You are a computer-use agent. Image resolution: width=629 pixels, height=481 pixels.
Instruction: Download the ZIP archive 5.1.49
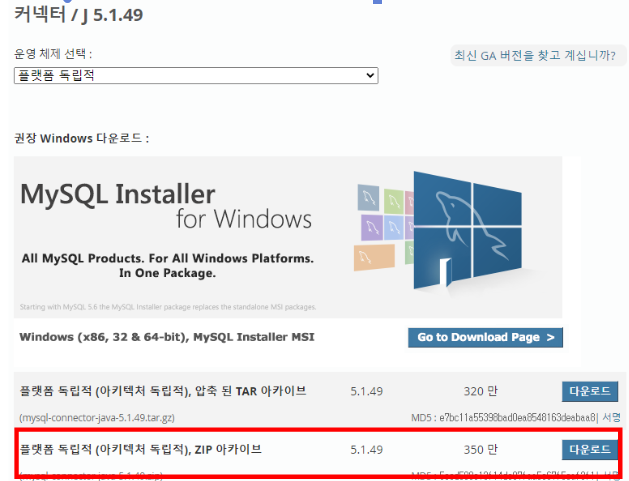coord(590,449)
